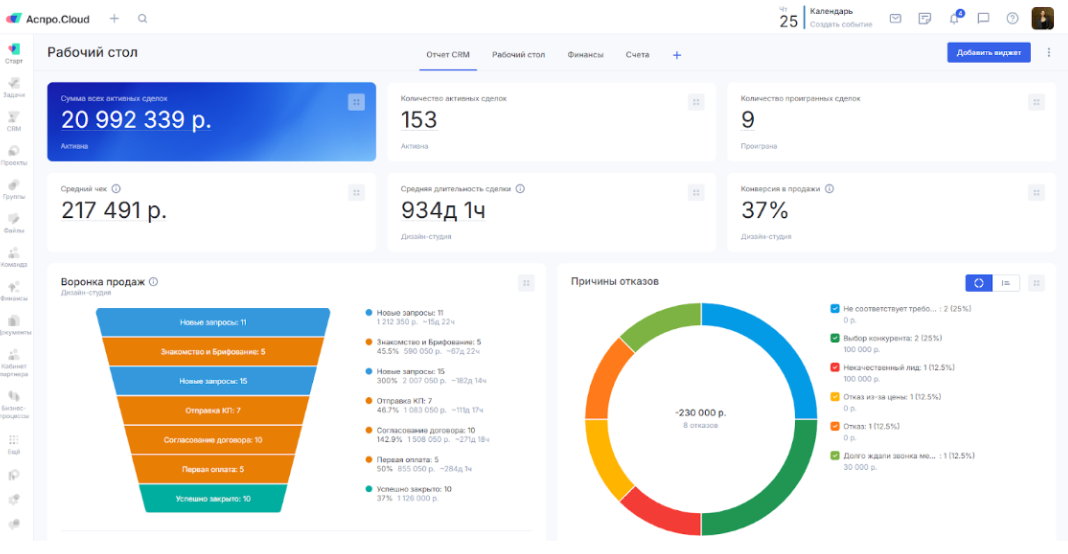Click handle icon on Причины отказов widget
Viewport: 1068px width, 554px height.
pos(1036,283)
